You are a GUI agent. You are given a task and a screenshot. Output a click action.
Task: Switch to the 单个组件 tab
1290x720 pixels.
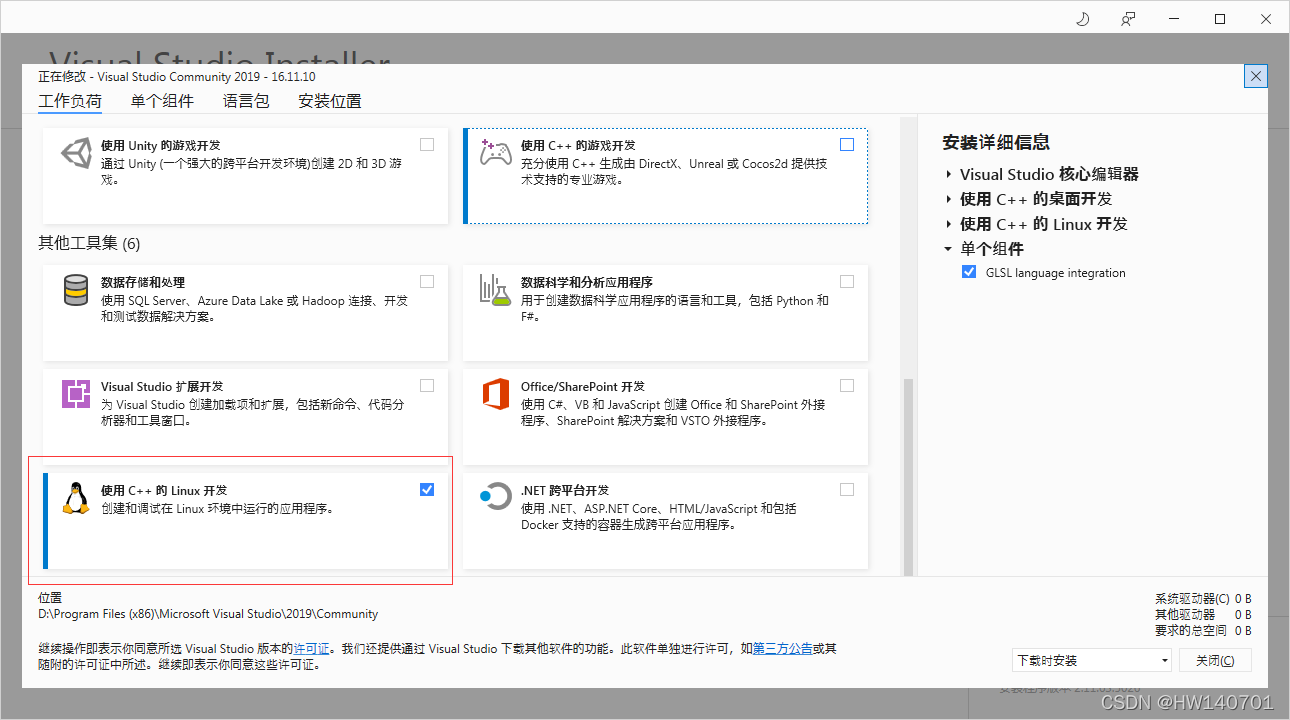pyautogui.click(x=162, y=101)
